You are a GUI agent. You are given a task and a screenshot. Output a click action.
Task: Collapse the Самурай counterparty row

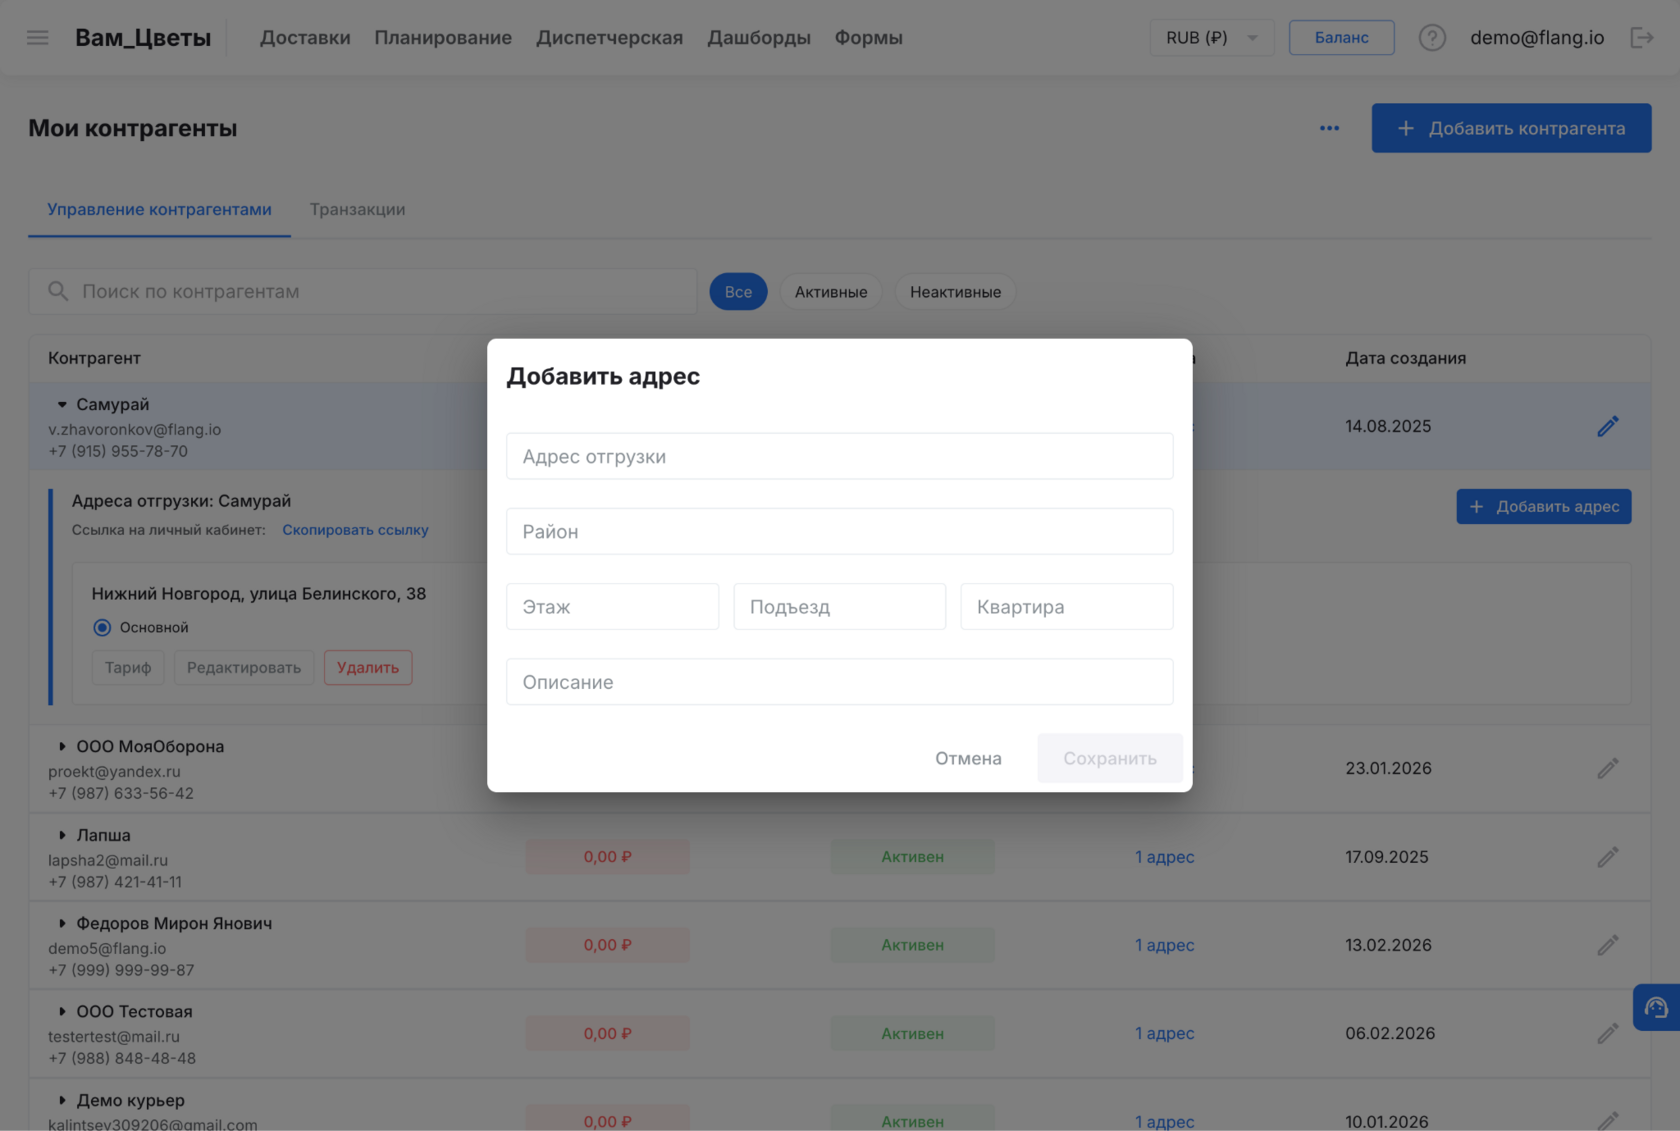point(62,404)
